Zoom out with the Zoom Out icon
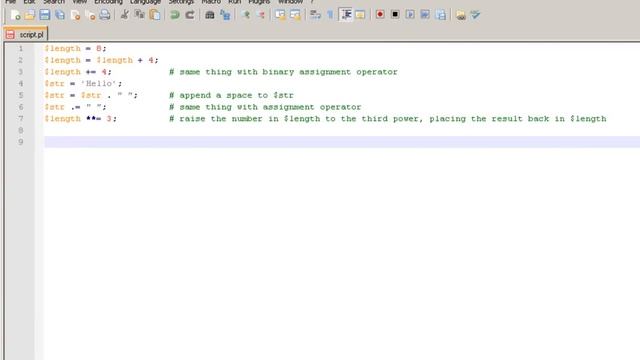Screen dimensions: 640x360 (x=261, y=15)
